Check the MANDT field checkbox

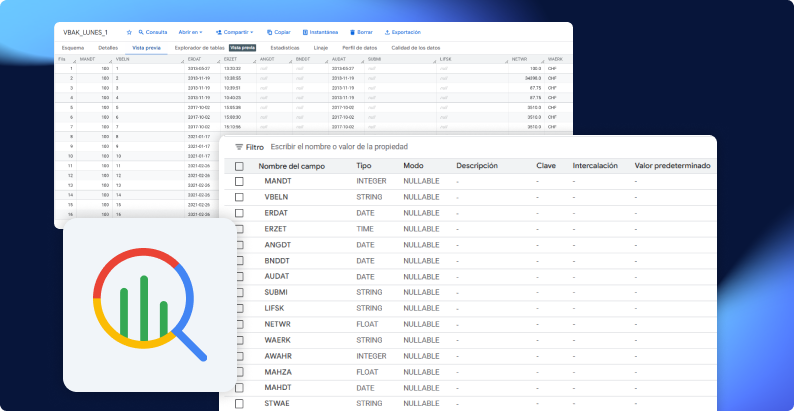click(x=239, y=181)
